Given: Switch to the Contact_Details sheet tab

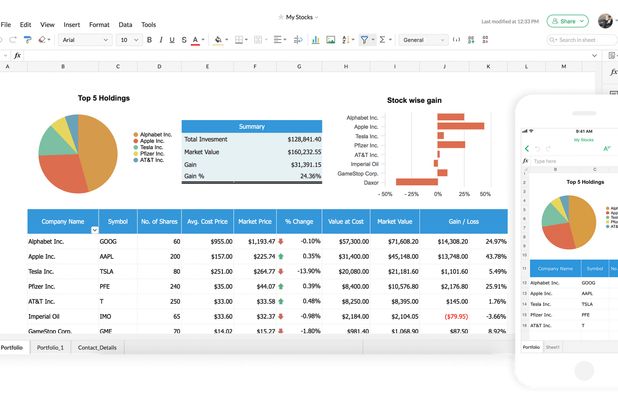Looking at the screenshot, I should tap(97, 348).
